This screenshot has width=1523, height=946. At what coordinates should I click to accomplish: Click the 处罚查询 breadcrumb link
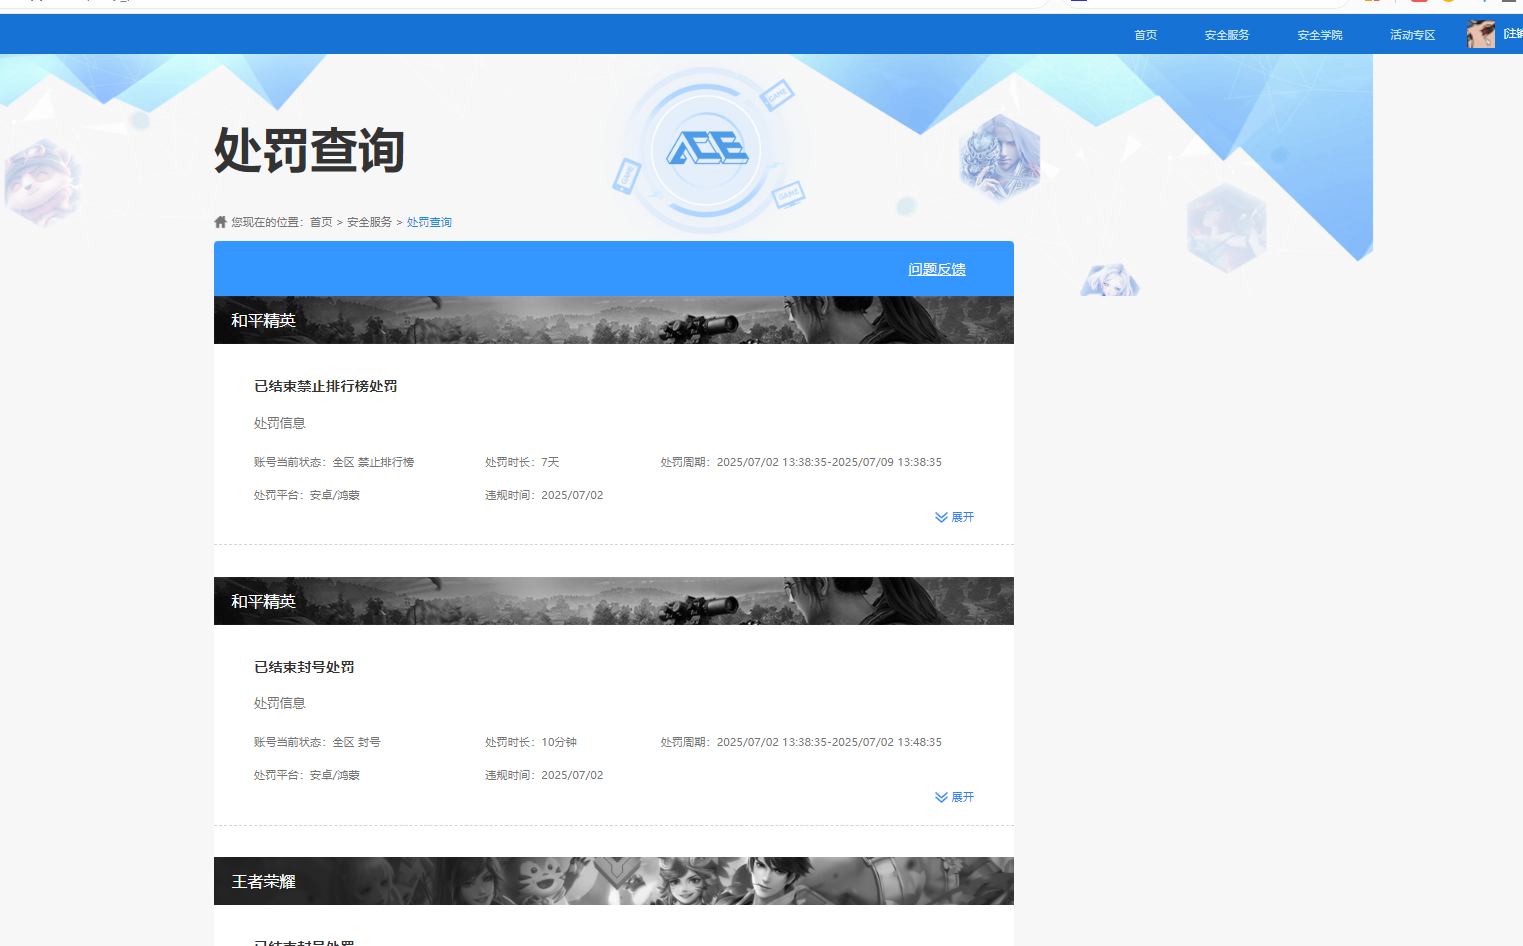point(429,222)
